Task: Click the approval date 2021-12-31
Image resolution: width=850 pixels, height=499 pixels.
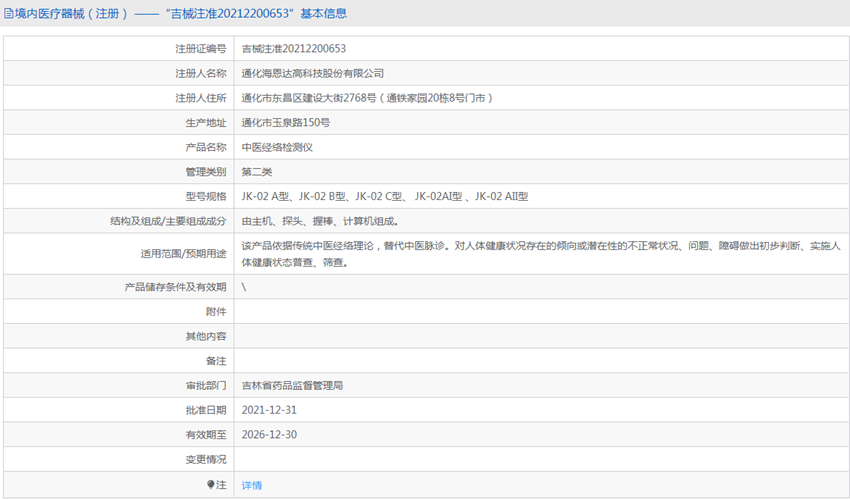Action: click(269, 410)
